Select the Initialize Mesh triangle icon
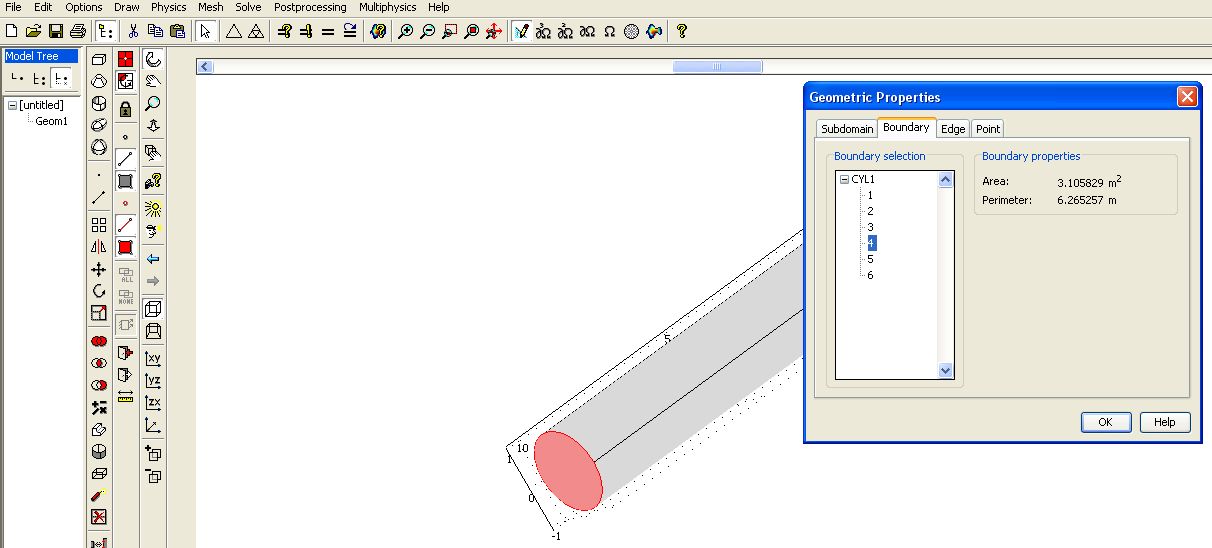This screenshot has height=548, width=1212. click(x=233, y=31)
